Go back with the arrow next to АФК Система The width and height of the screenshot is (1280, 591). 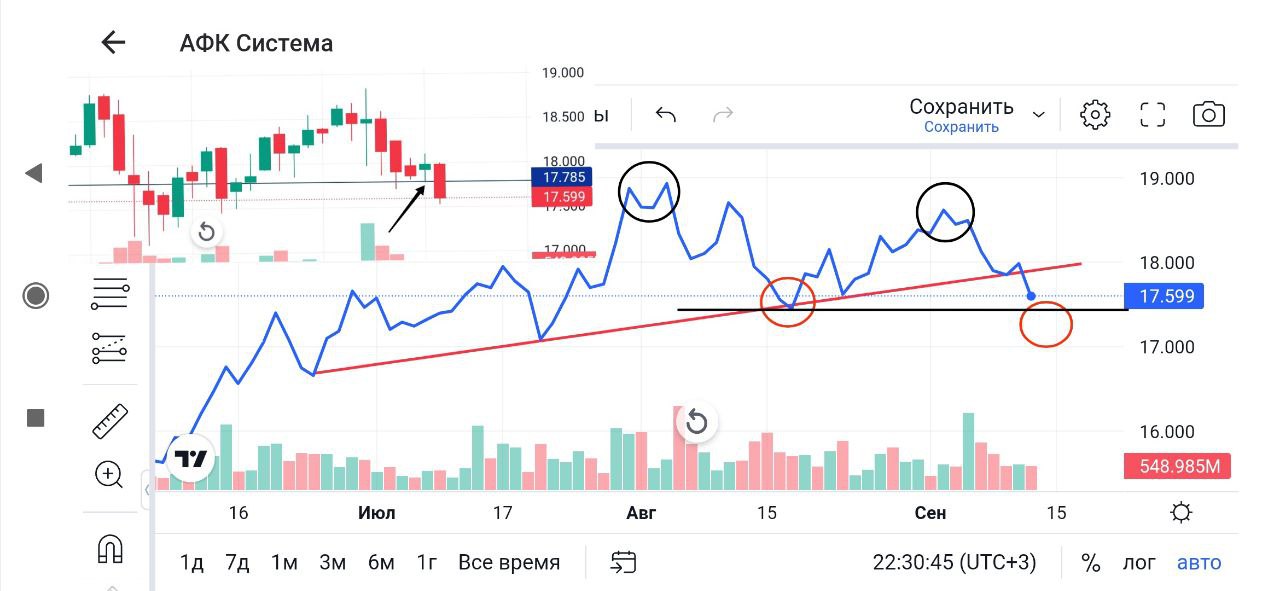113,42
